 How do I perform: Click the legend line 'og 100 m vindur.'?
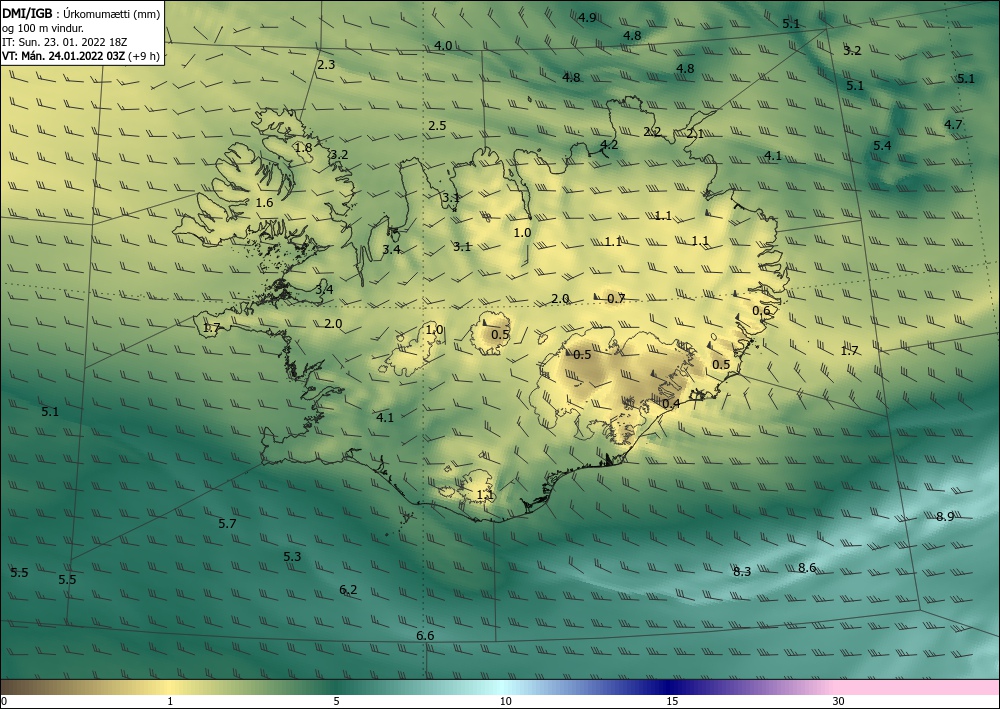click(43, 28)
